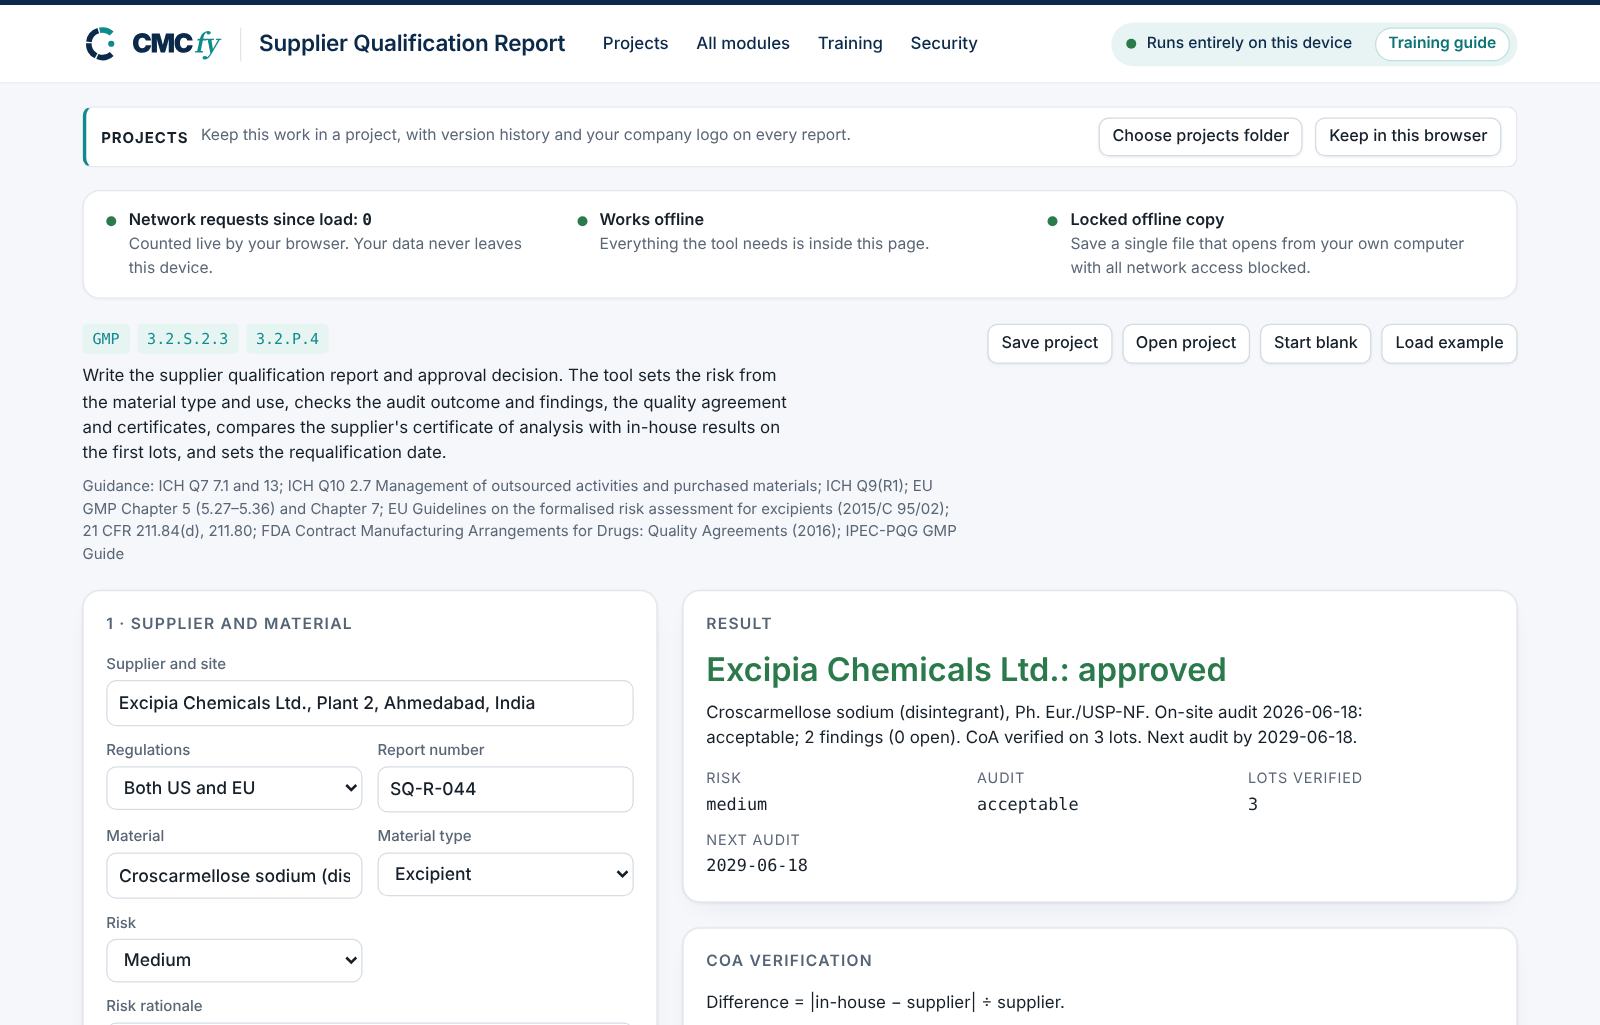Click the next audit date 2029-06-18 value

click(x=757, y=865)
